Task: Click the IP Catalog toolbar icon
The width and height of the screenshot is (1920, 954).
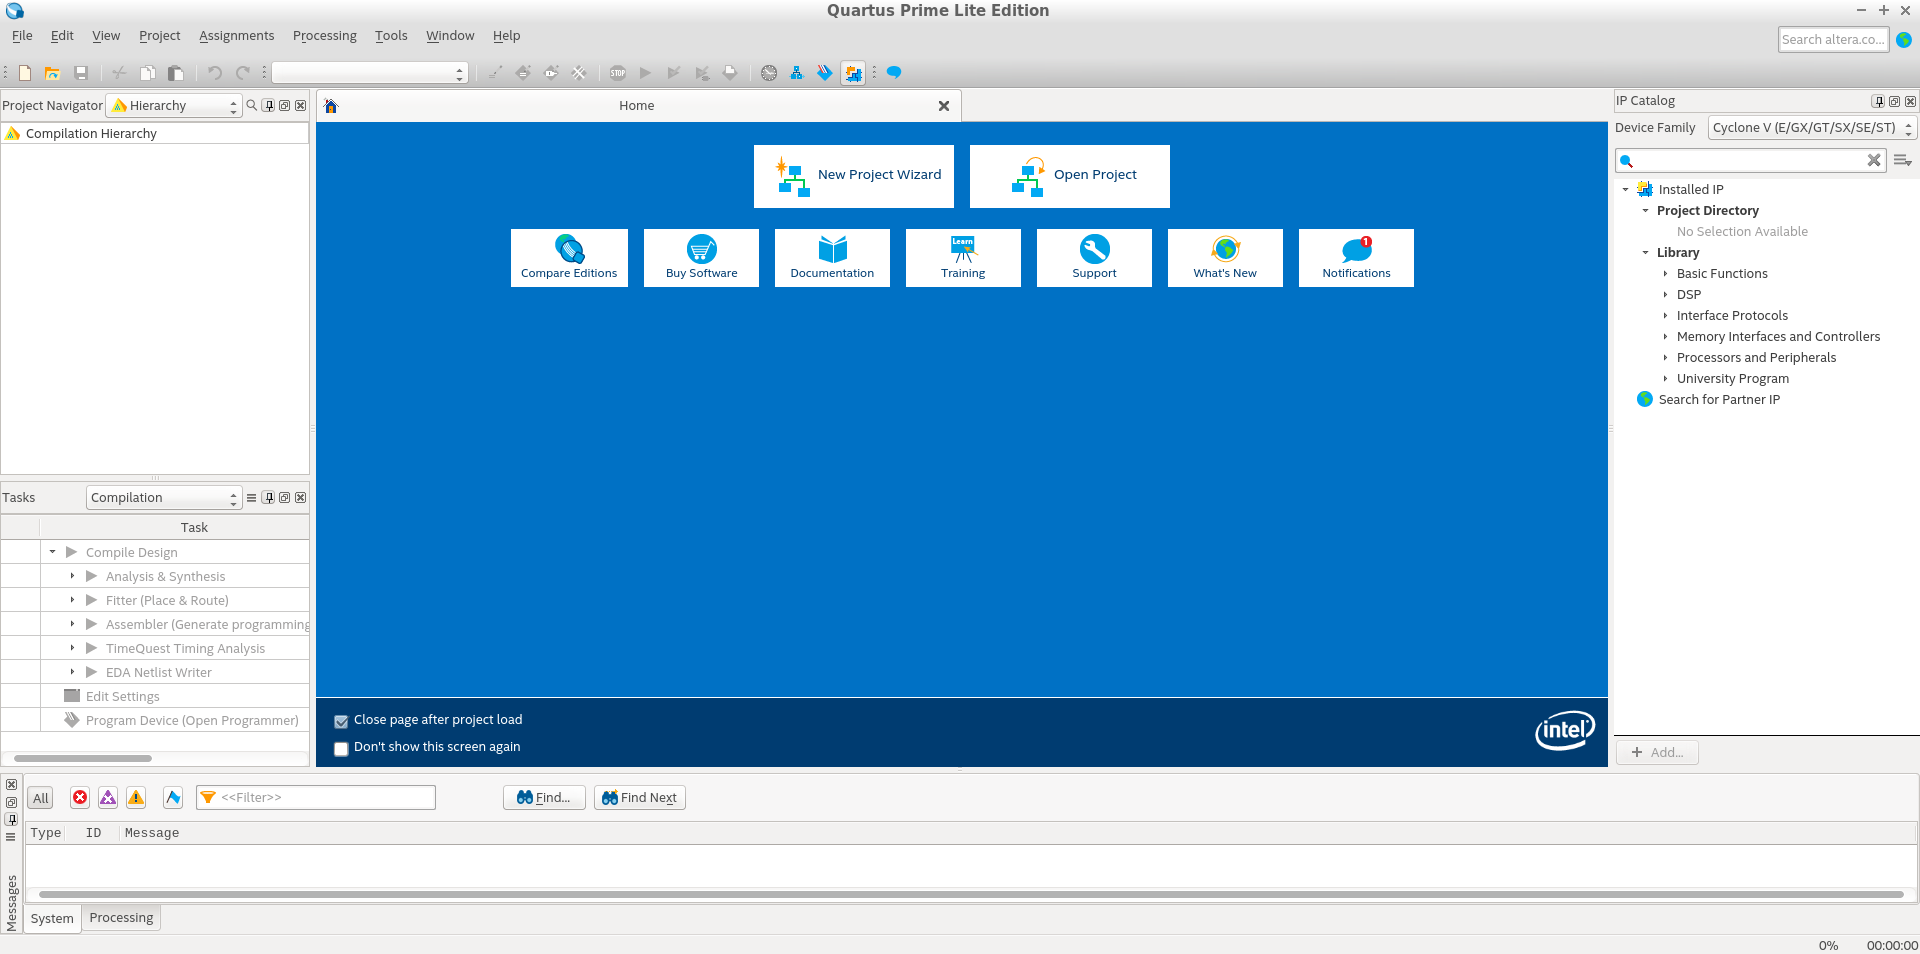Action: [853, 73]
